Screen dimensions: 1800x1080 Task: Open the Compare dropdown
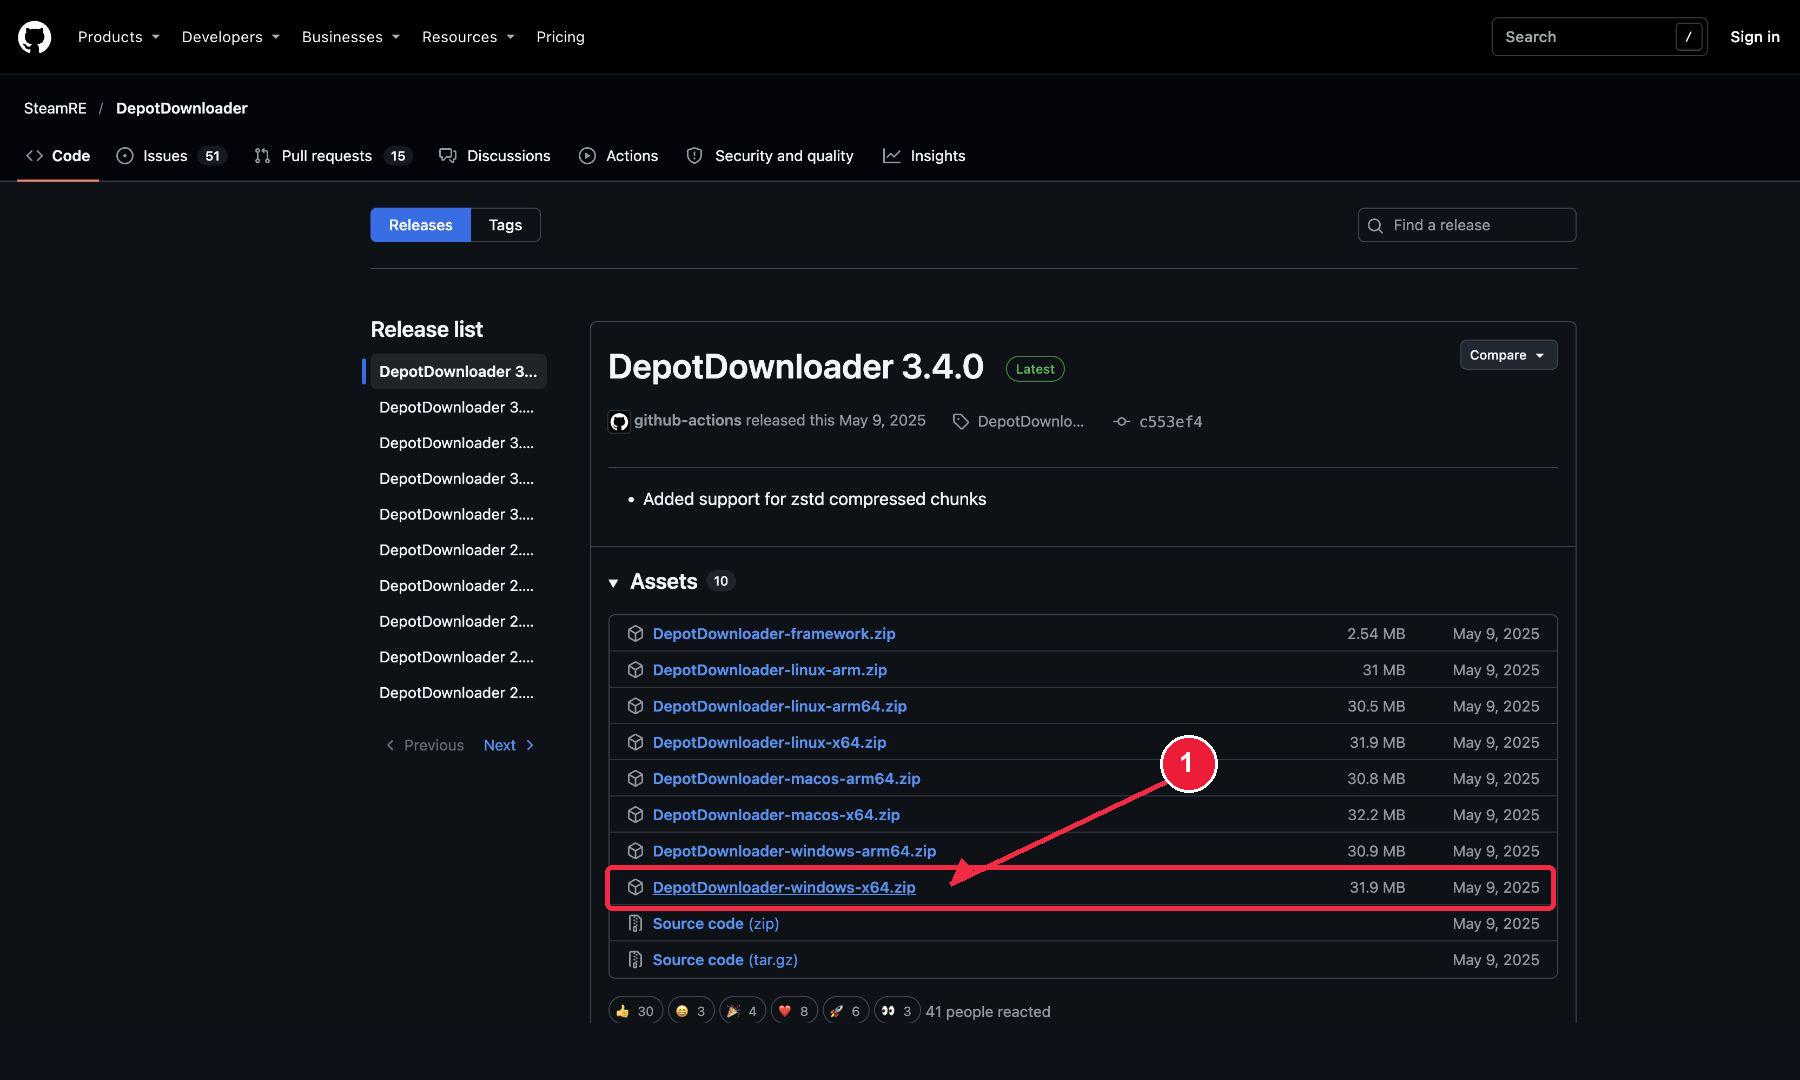click(1508, 355)
